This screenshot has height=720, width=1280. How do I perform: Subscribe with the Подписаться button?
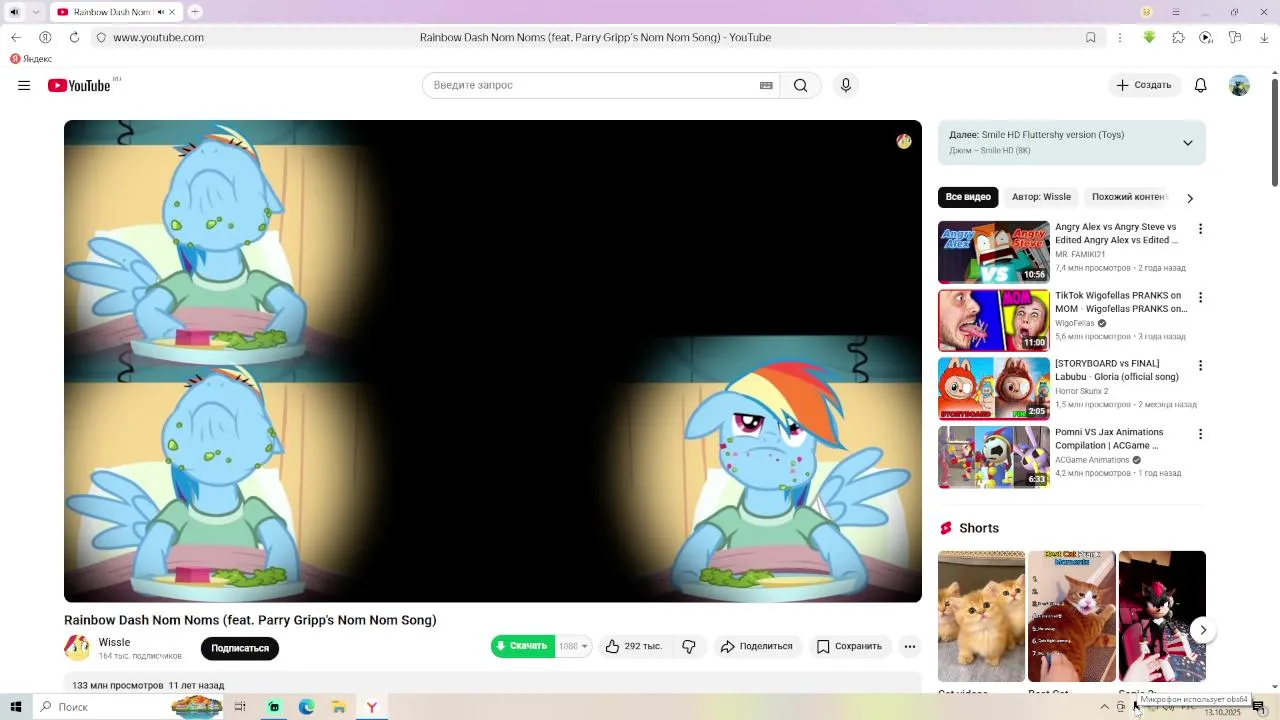pos(240,648)
